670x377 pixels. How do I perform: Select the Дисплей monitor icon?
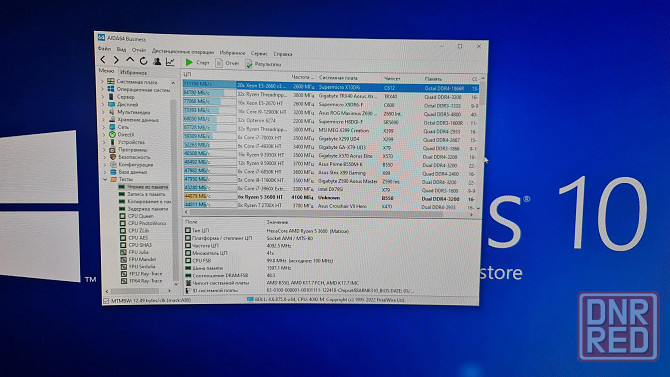112,104
